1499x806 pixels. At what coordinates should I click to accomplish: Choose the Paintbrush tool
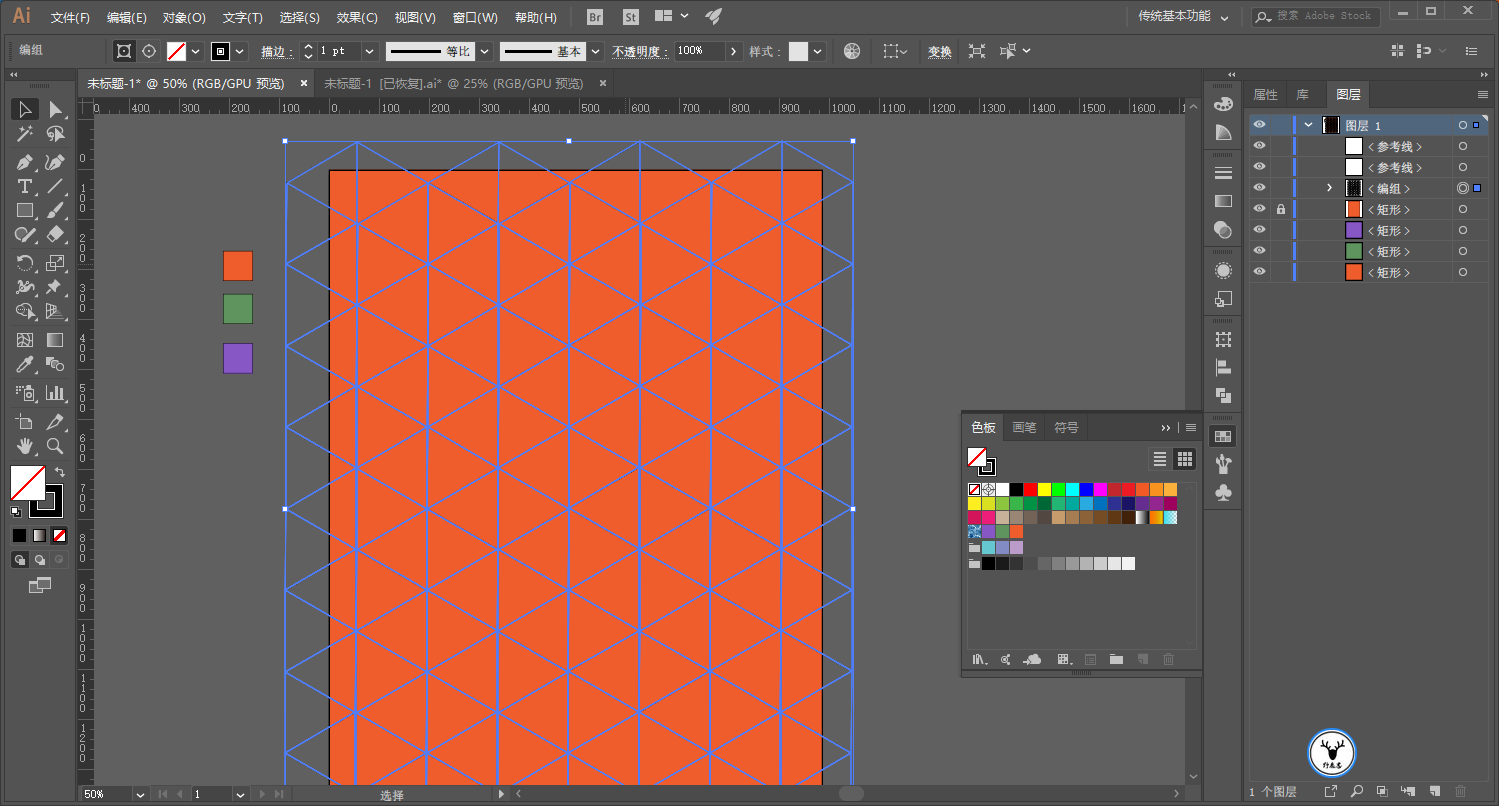tap(55, 210)
